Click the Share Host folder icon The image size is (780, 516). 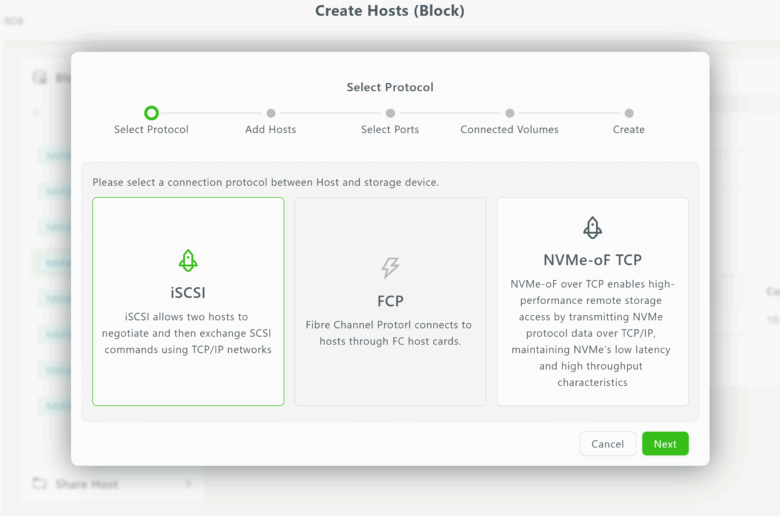[40, 484]
